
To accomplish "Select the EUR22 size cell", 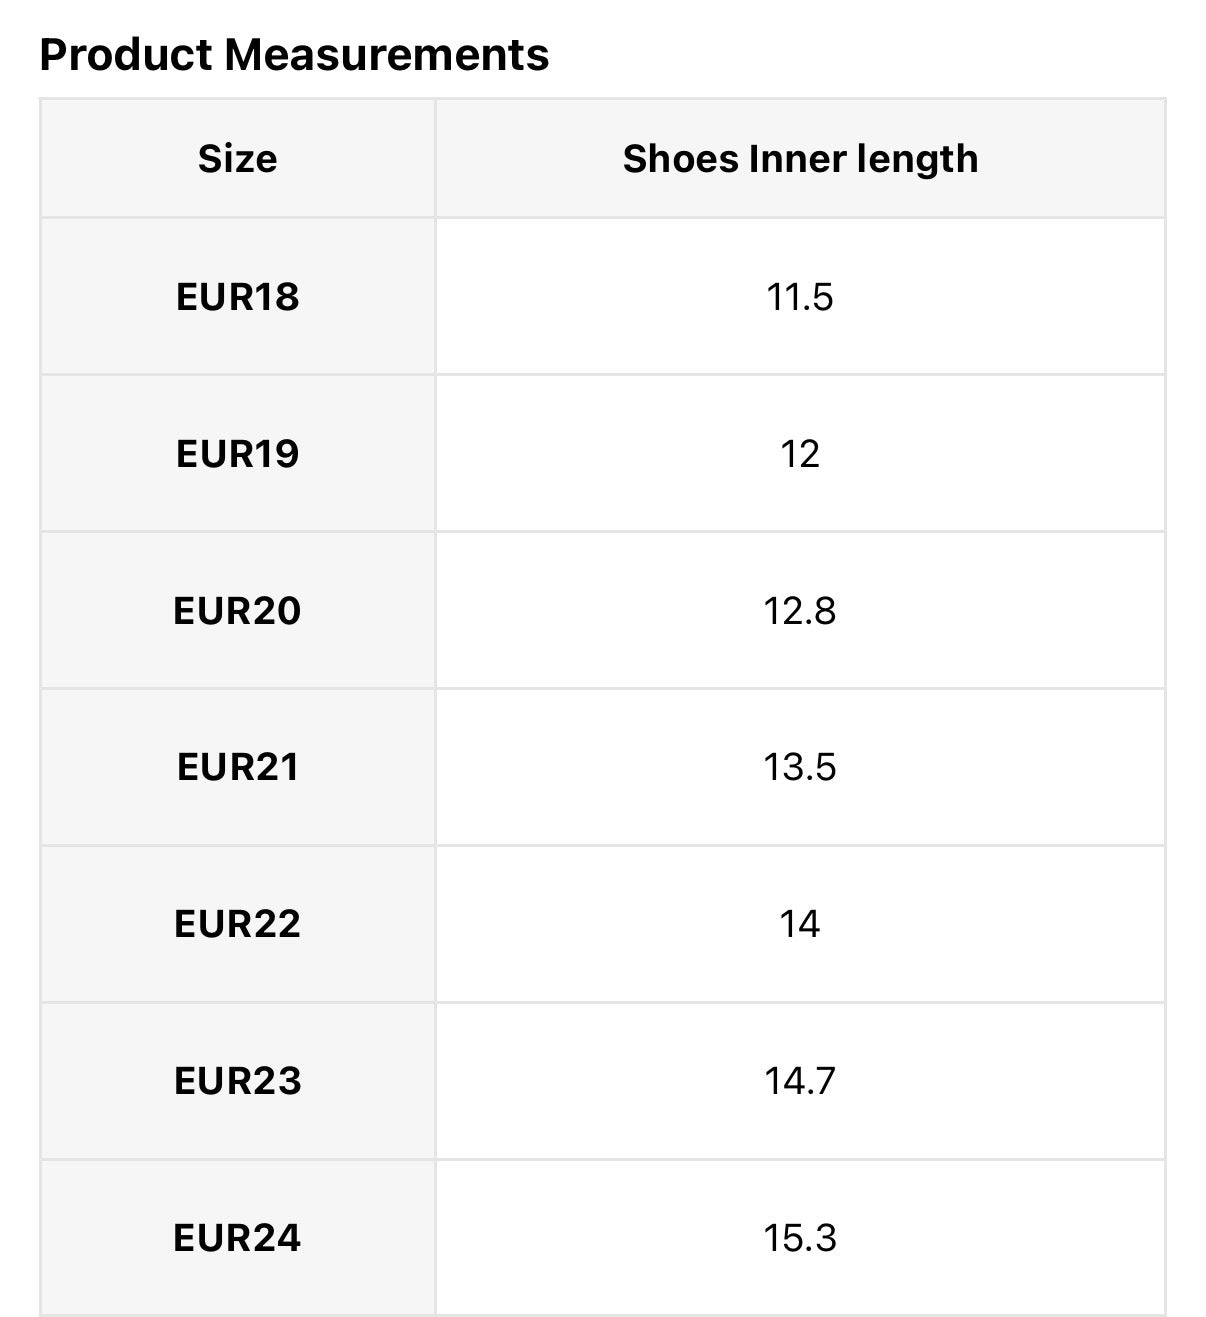I will 237,924.
